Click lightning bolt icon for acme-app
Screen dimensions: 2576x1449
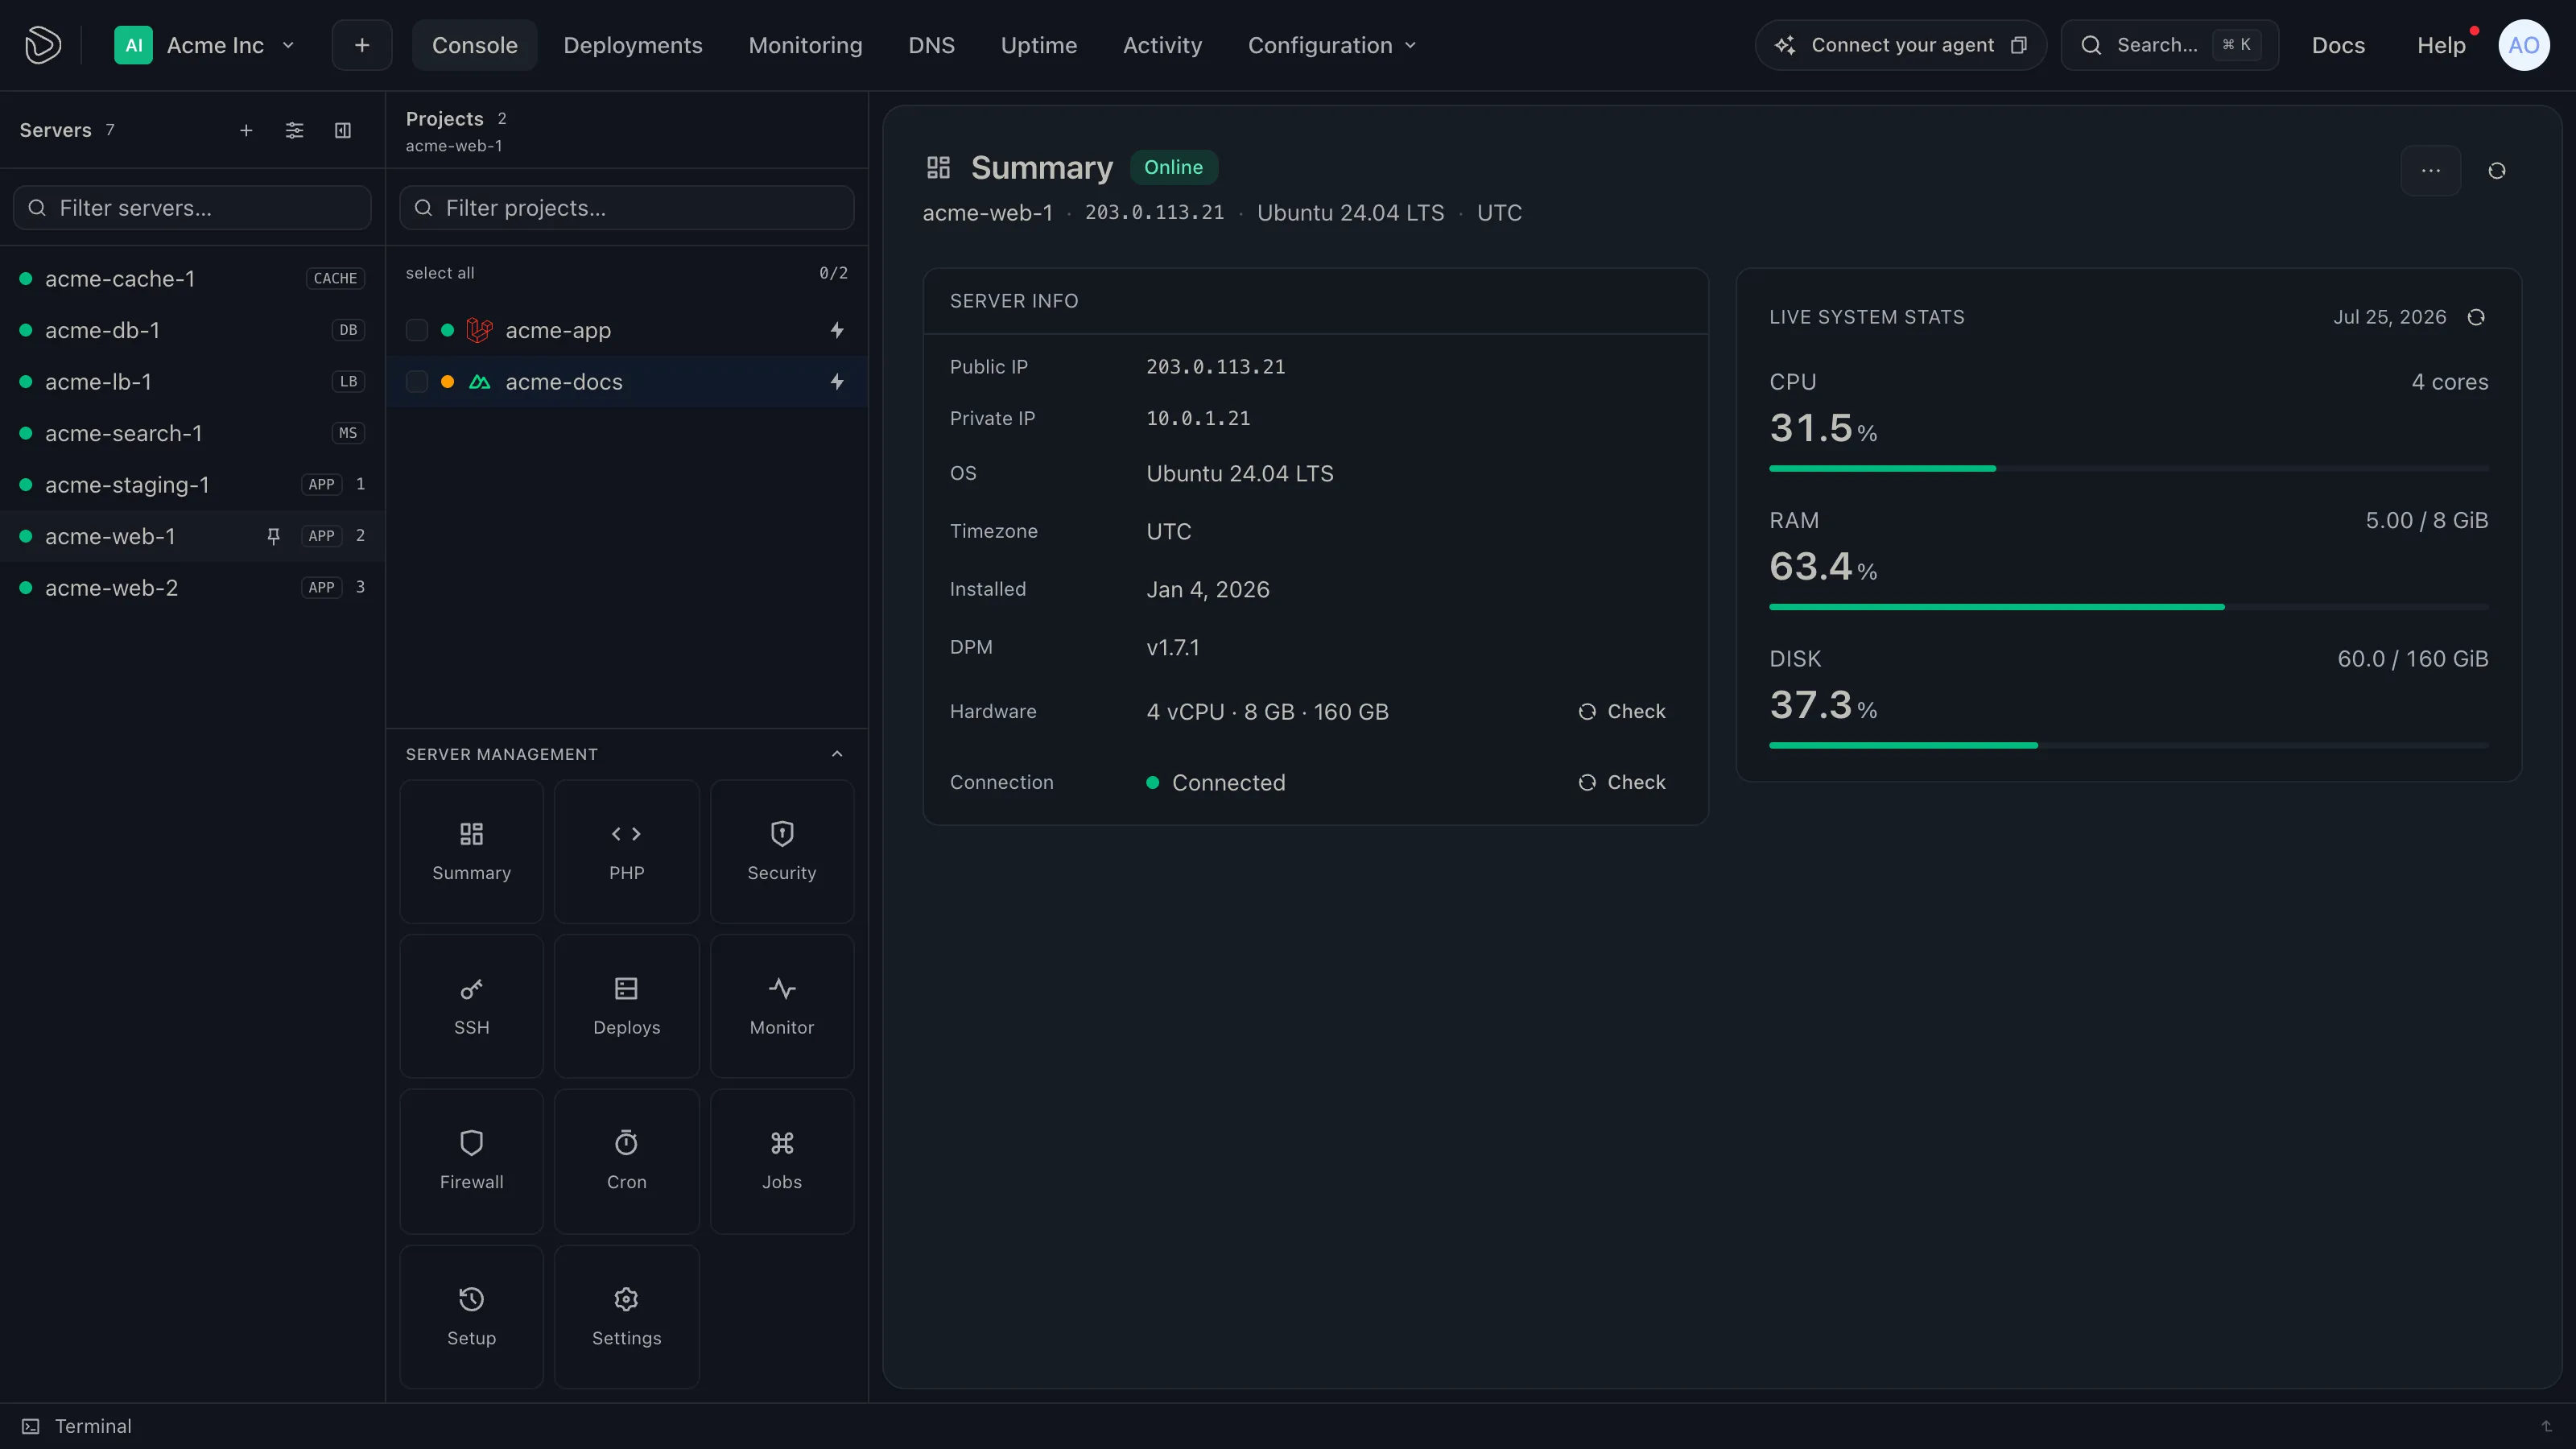click(837, 330)
